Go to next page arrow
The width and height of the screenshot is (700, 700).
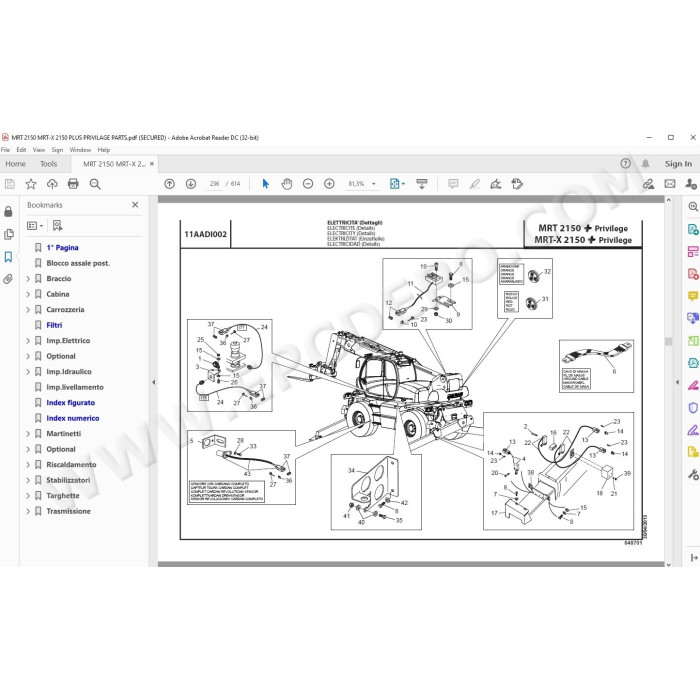[191, 184]
